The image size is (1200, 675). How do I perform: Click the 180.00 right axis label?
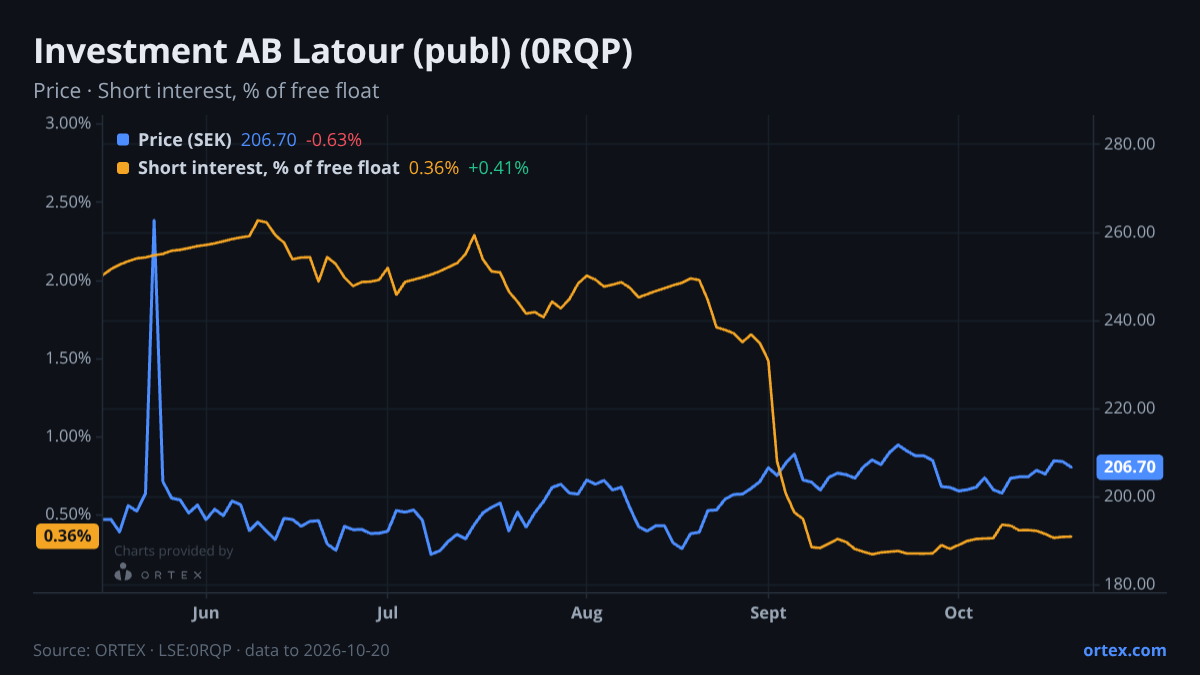coord(1130,584)
